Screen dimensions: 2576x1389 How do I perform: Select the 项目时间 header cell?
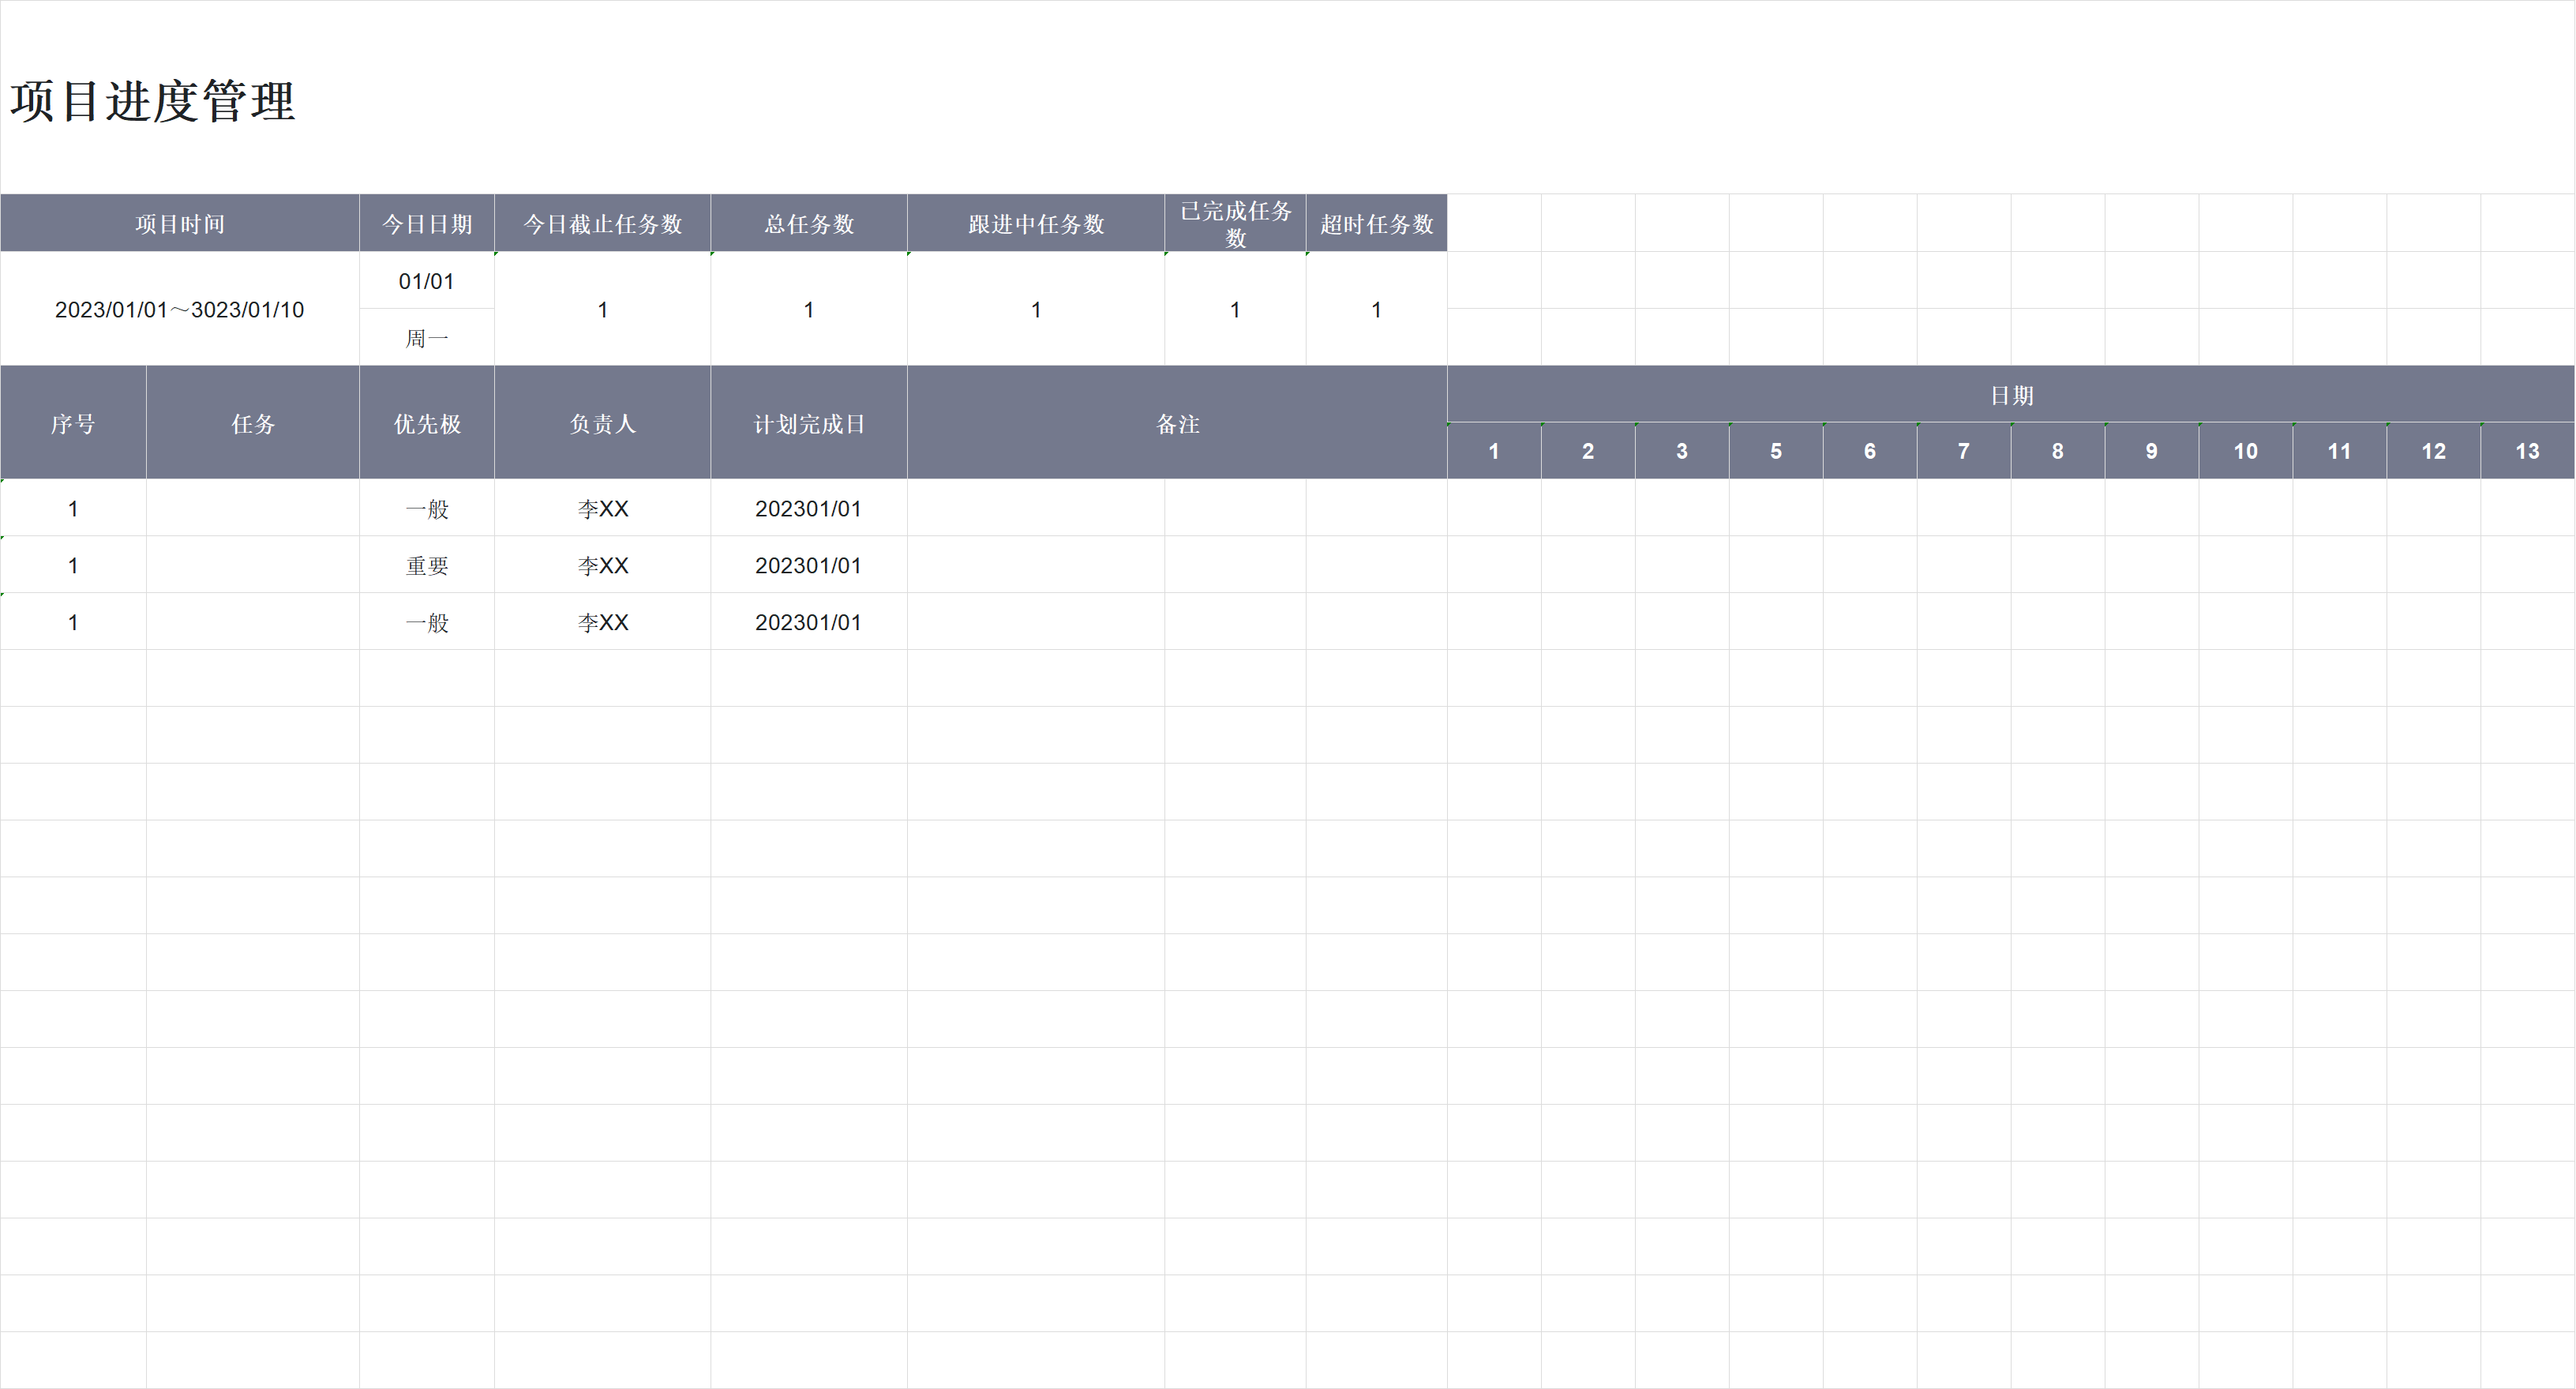click(x=180, y=224)
